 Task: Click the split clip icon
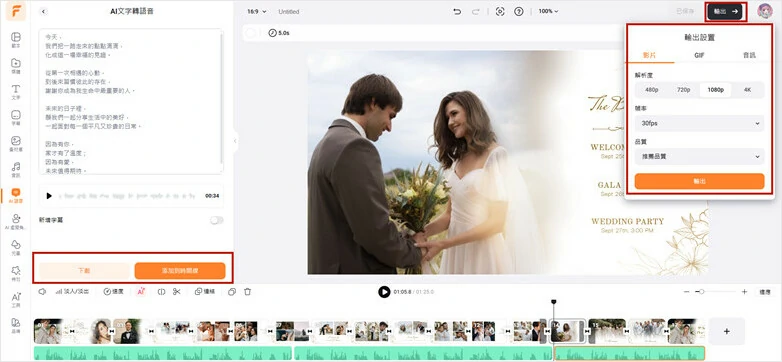click(x=161, y=291)
